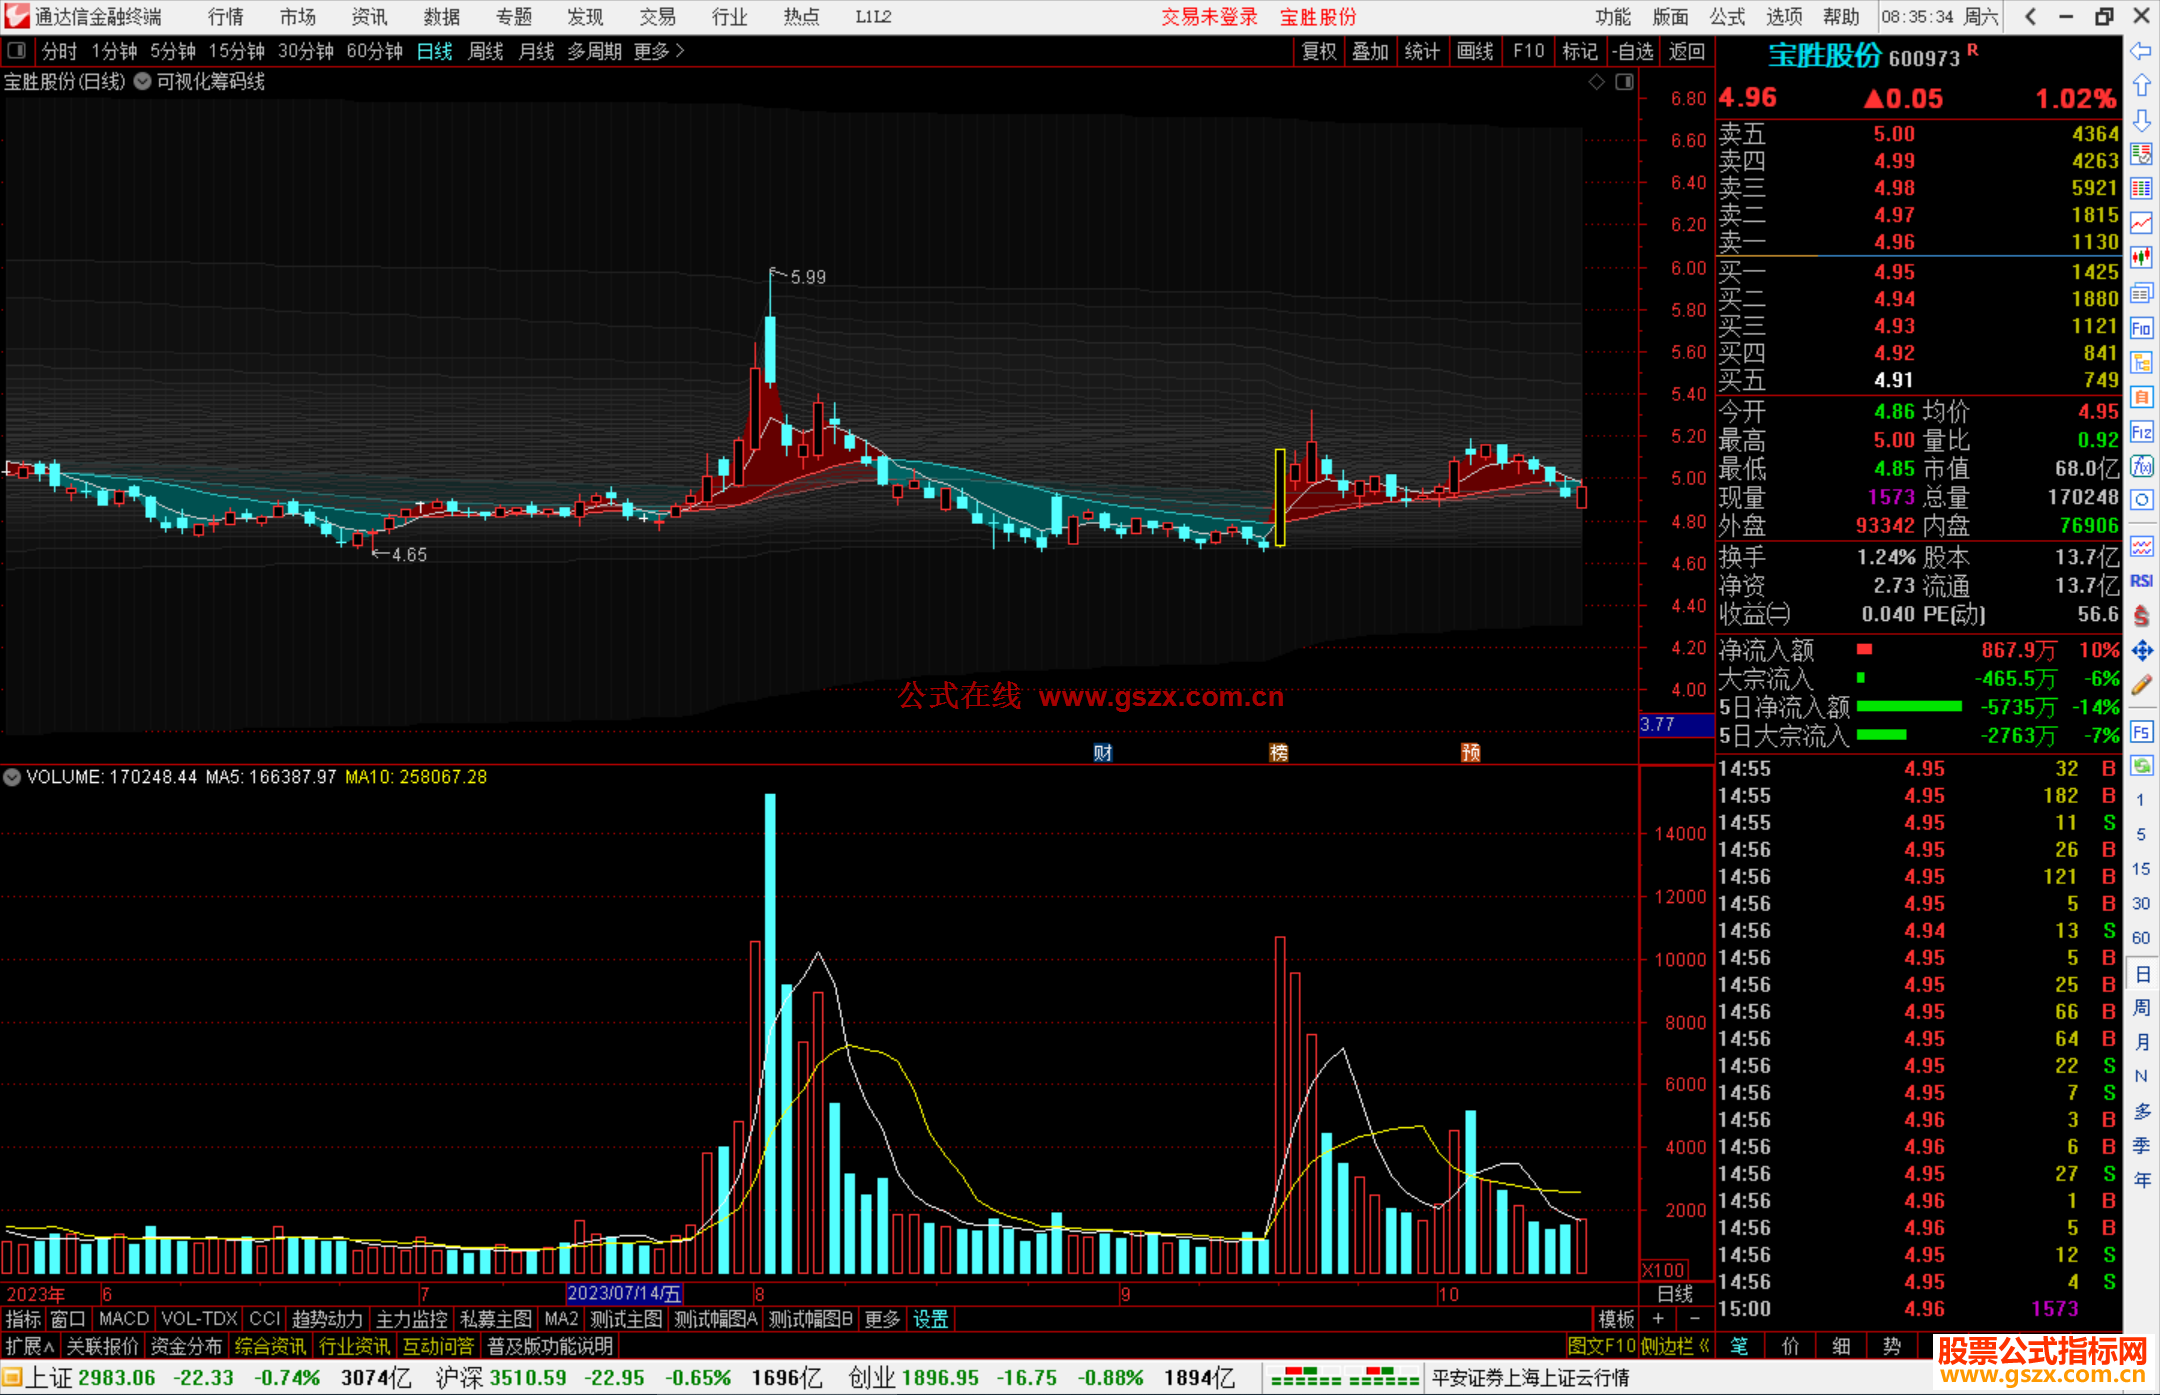Select the 60 minute period in right sidebar

click(2141, 938)
